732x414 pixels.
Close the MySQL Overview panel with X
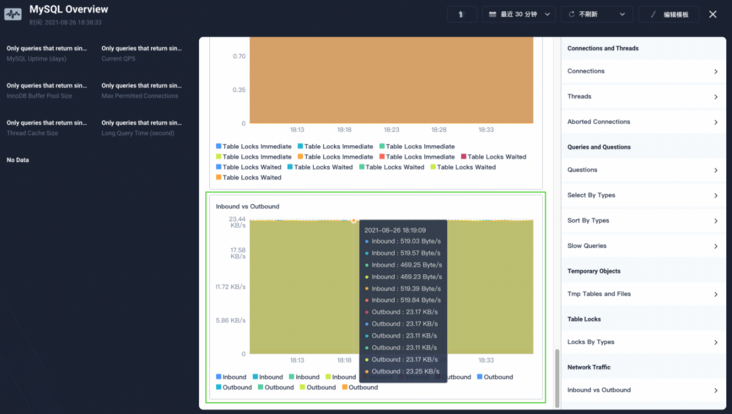pyautogui.click(x=713, y=15)
